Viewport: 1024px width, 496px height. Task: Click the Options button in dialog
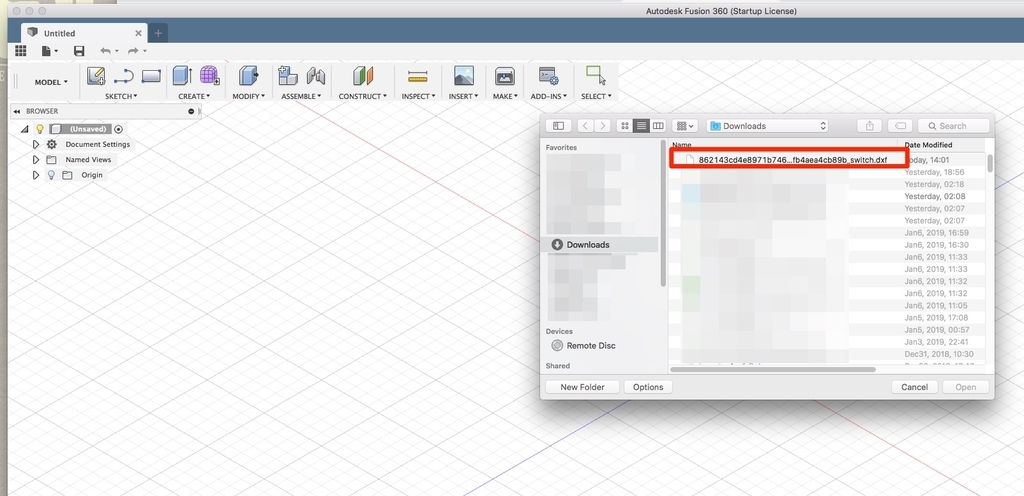point(648,387)
